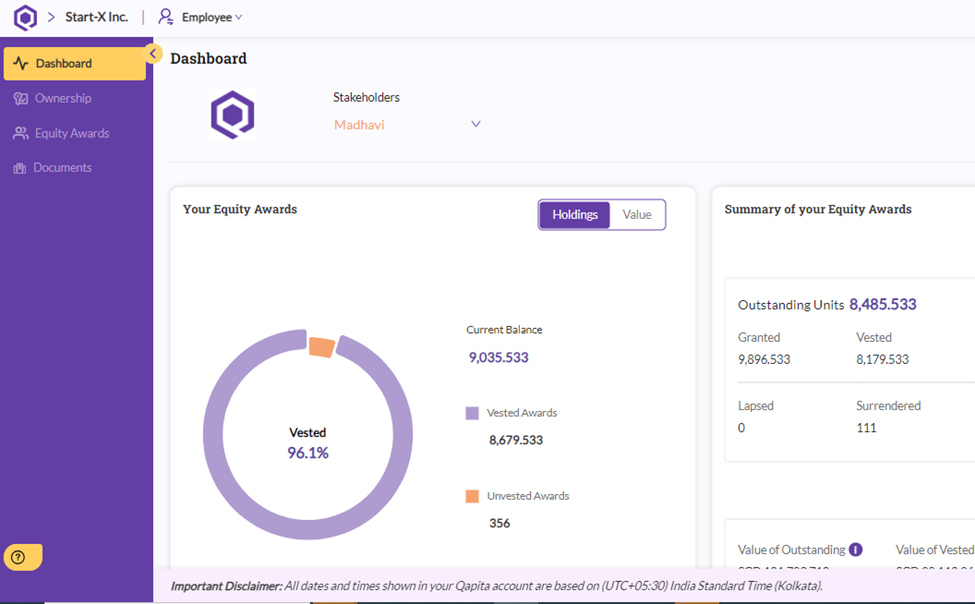Click the Employee role user icon
Screen dimensions: 975x604
click(166, 17)
